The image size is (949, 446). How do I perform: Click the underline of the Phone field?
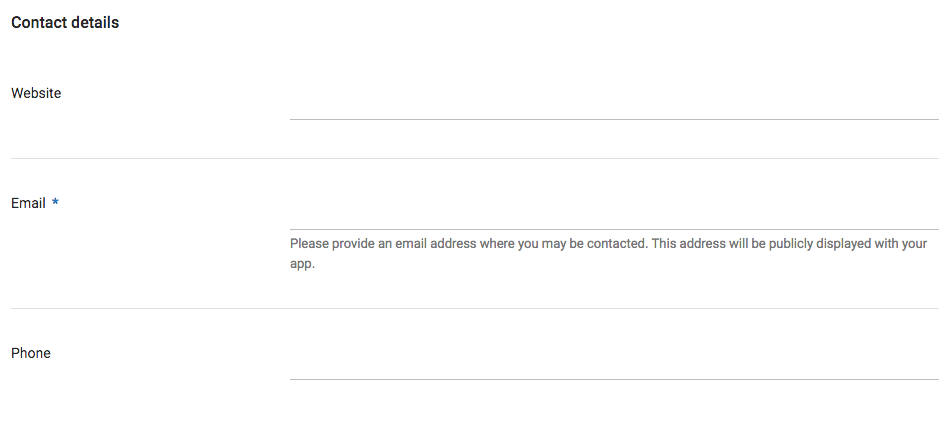tap(613, 379)
